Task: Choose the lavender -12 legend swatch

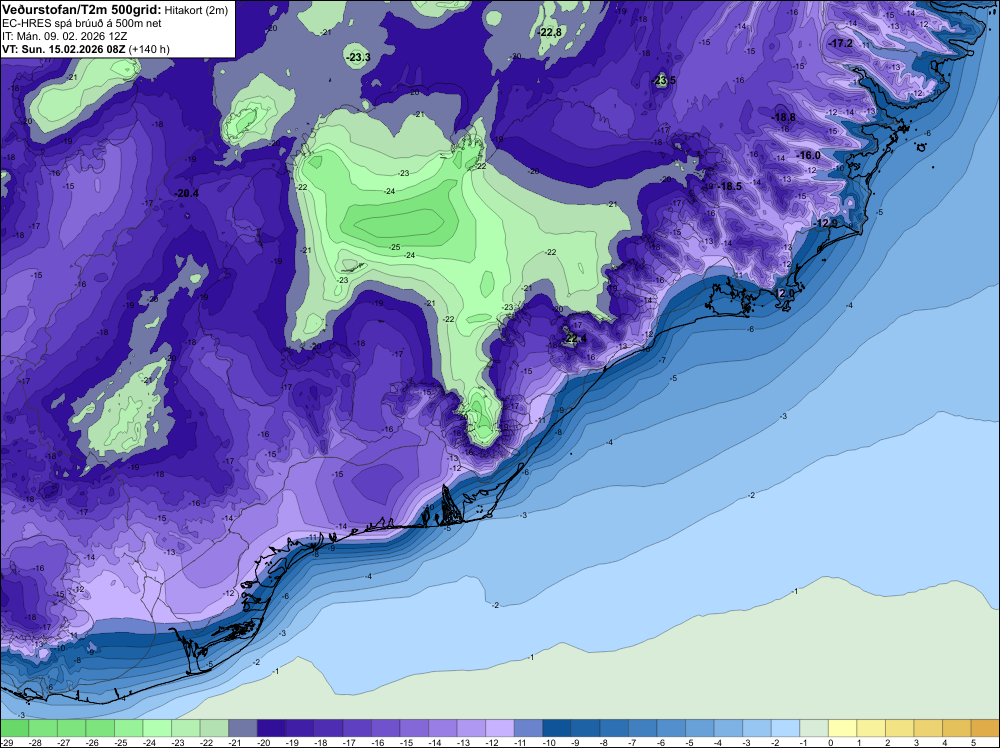Action: click(x=500, y=728)
